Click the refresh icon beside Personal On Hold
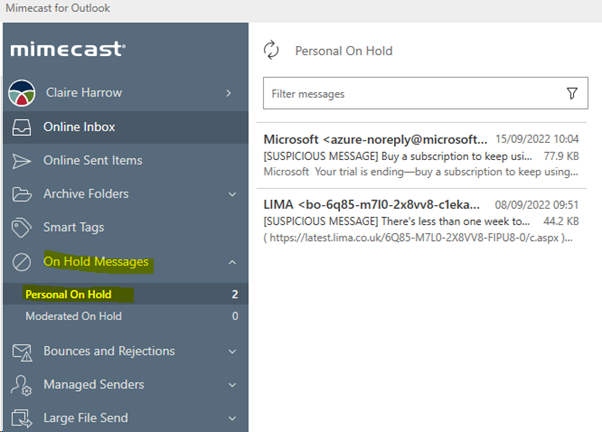This screenshot has width=602, height=432. 271,50
